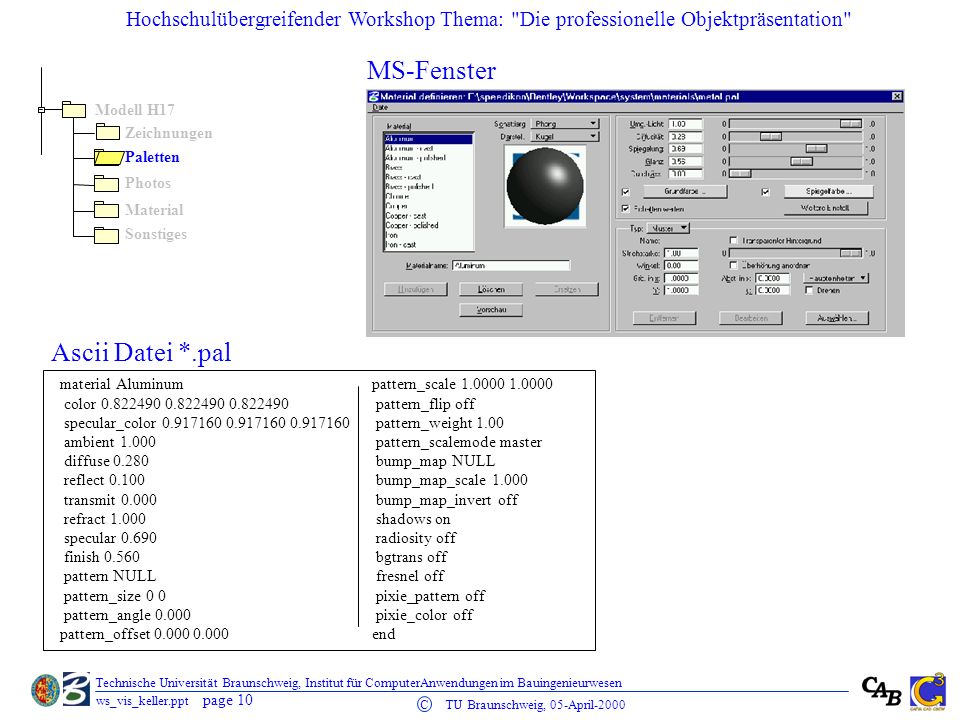This screenshot has height=720, width=960.
Task: Click the Modell H17 folder icon
Action: coord(74,110)
